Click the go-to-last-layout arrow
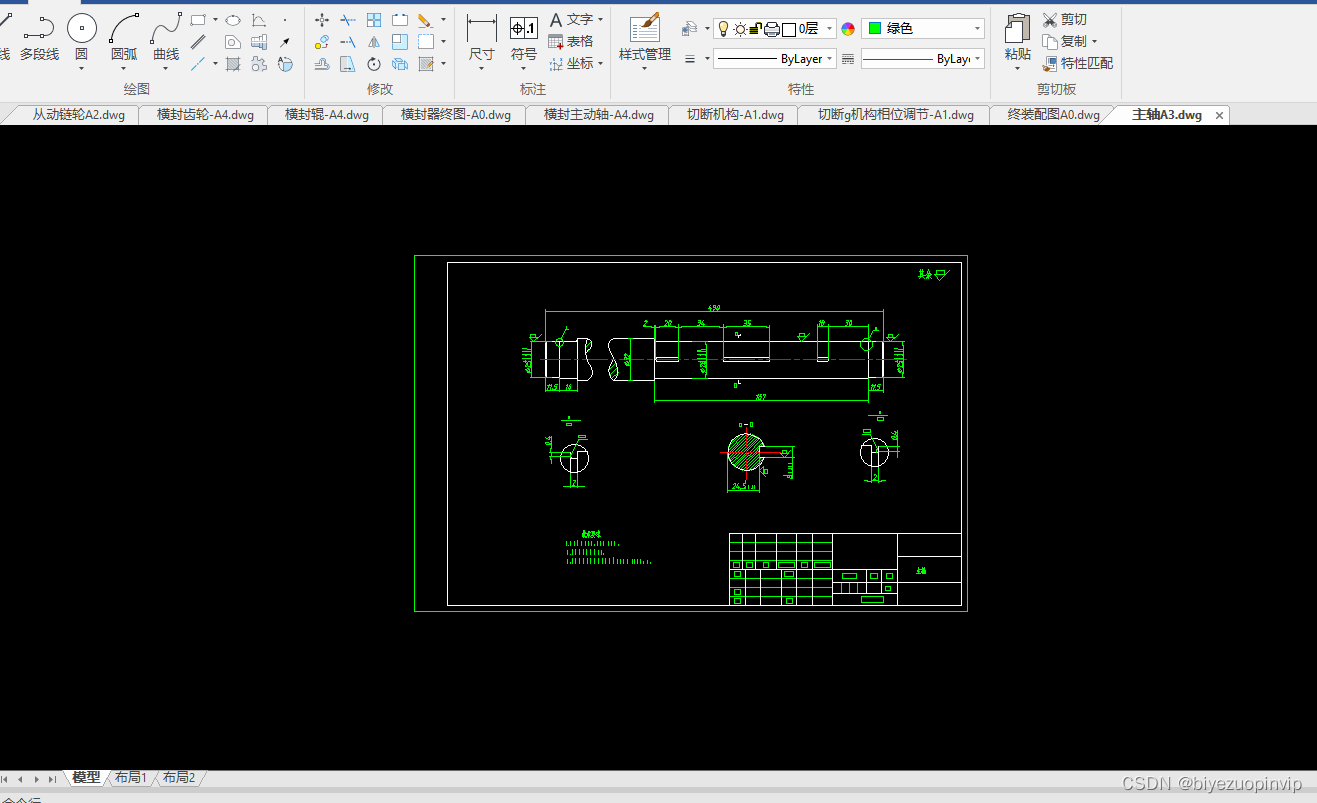The width and height of the screenshot is (1317, 803). pyautogui.click(x=52, y=778)
